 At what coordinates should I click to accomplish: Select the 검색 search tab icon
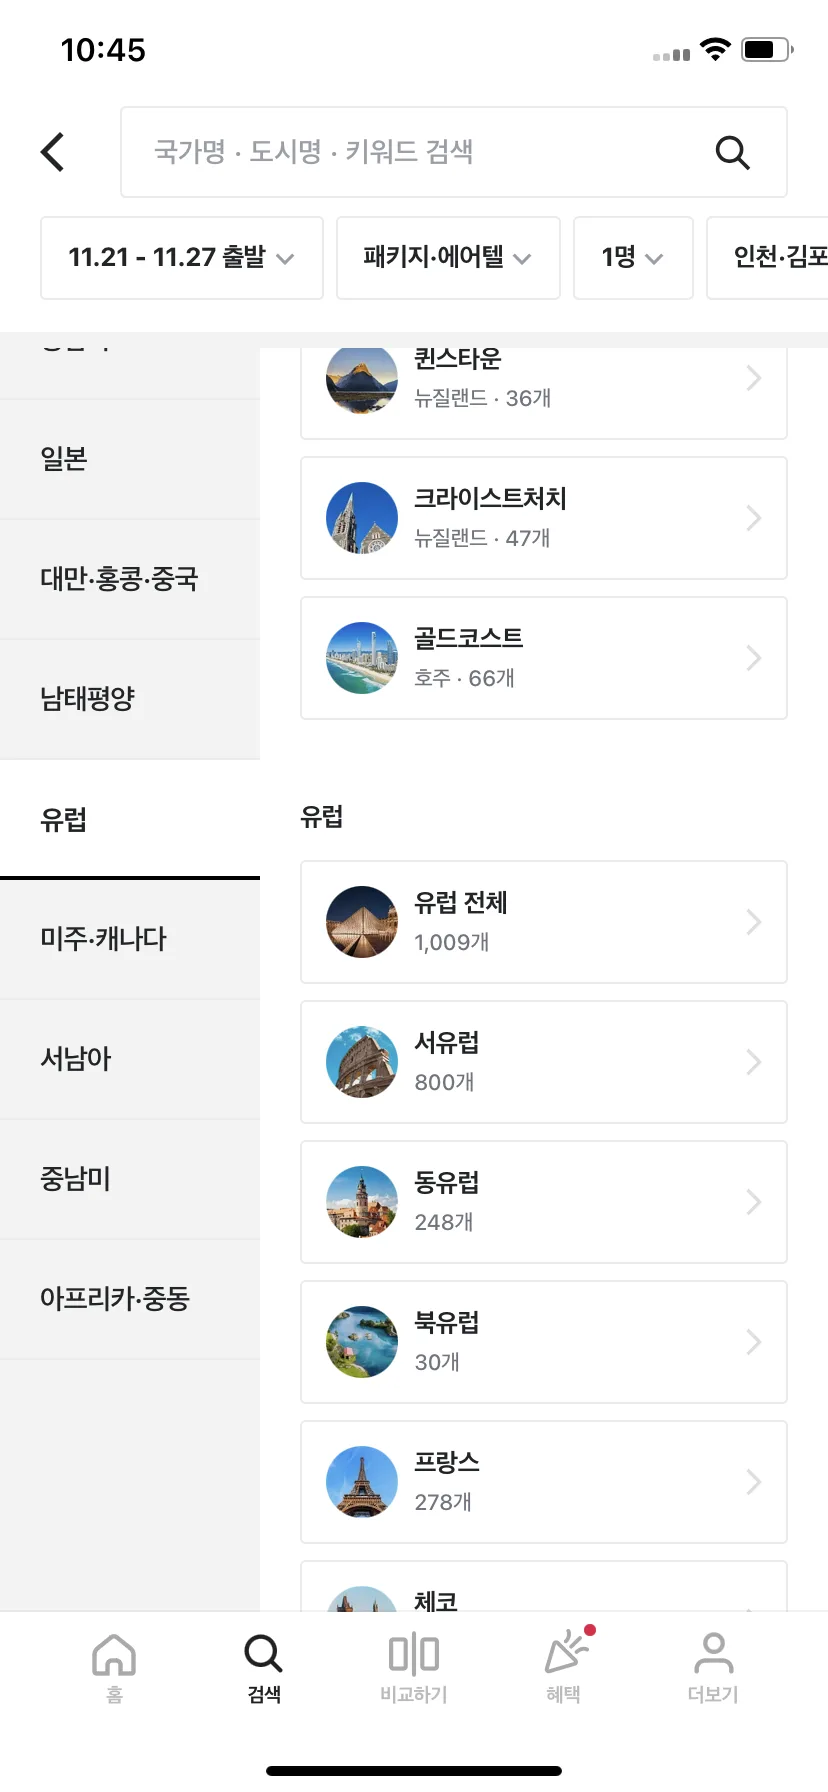264,1655
